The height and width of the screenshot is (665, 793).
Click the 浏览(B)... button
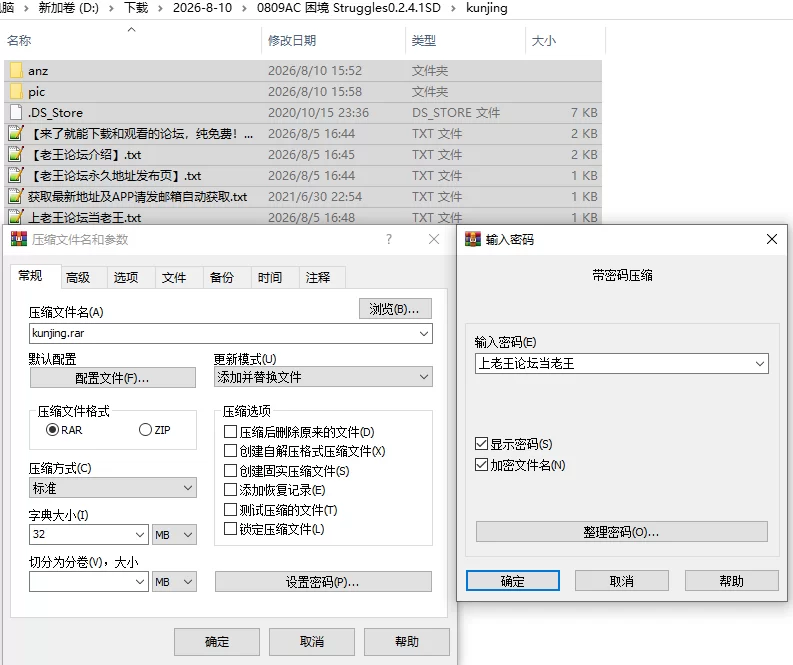[x=395, y=308]
